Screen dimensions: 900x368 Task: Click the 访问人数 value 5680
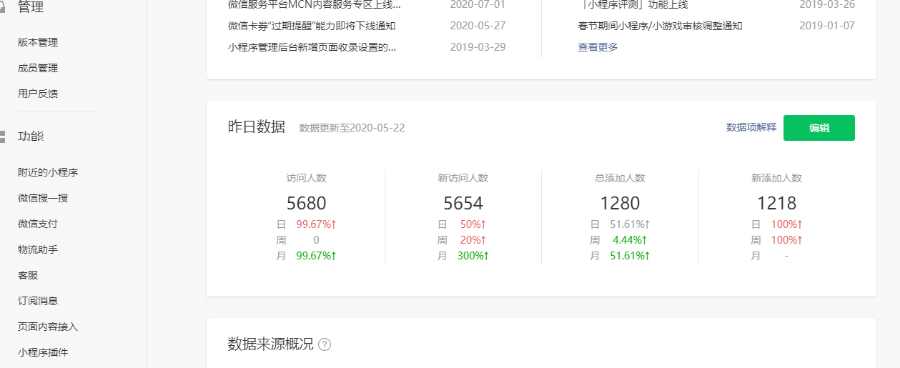(307, 203)
